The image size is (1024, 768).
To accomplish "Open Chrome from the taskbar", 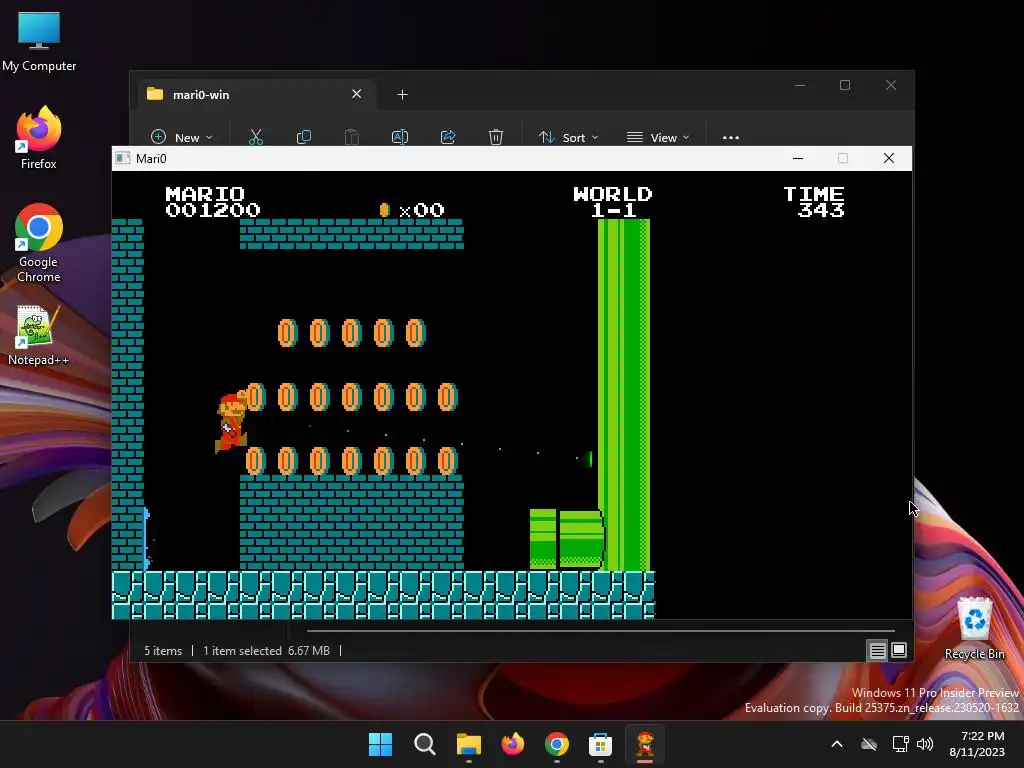I will (x=557, y=744).
